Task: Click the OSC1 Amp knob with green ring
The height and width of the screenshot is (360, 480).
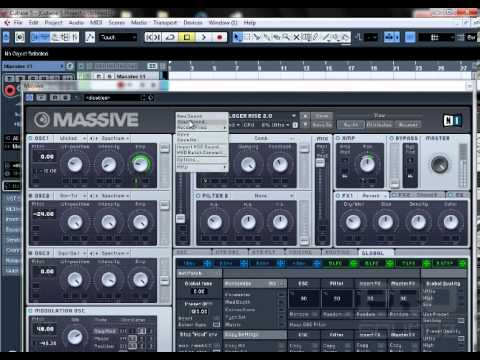Action: coord(140,164)
